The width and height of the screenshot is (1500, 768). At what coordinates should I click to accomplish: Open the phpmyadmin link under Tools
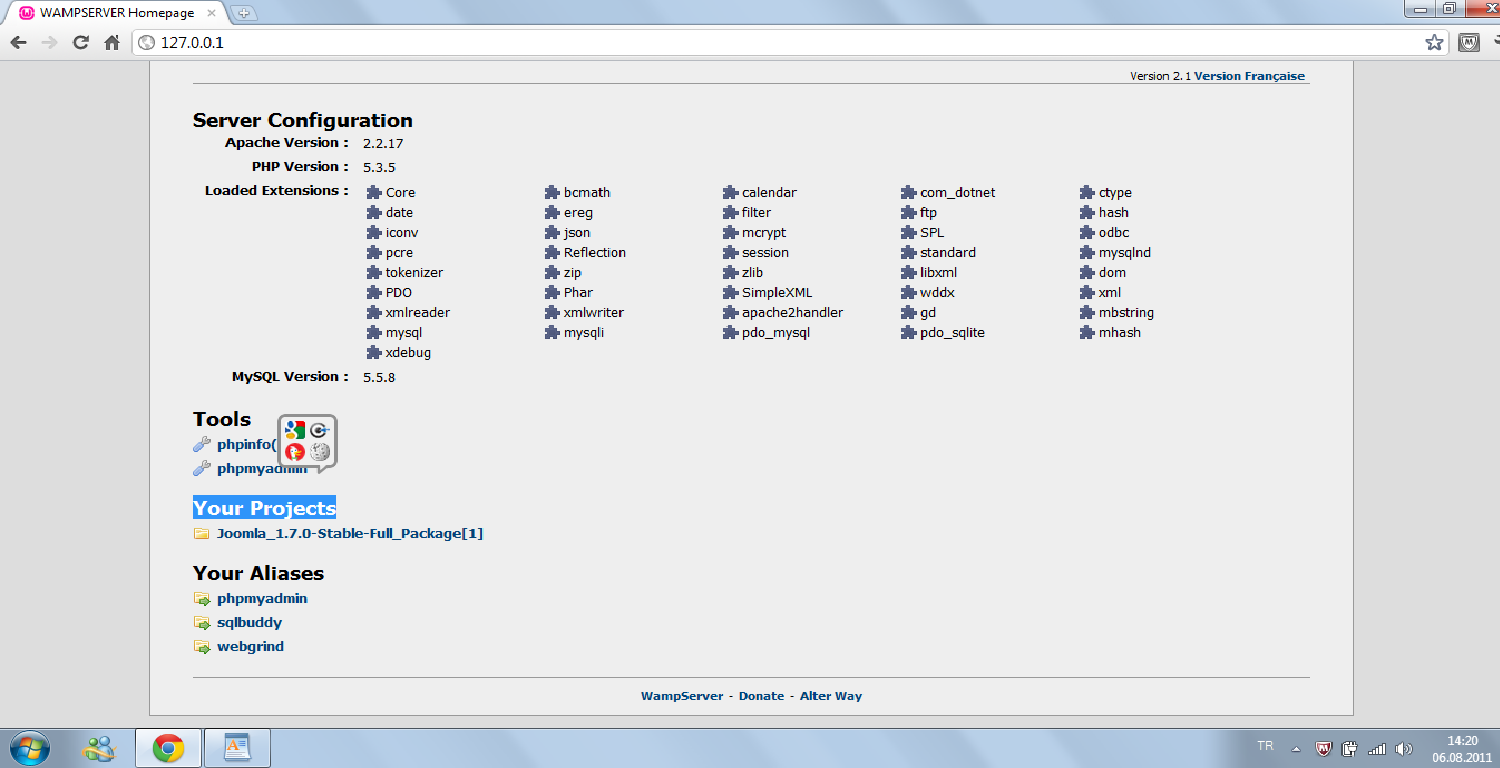pos(262,469)
